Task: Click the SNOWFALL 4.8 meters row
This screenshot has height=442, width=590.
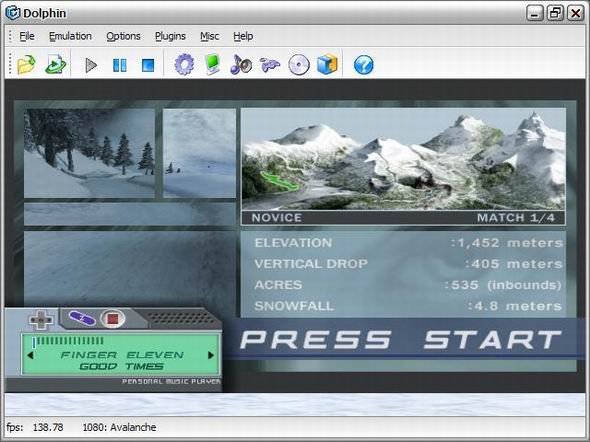Action: click(409, 306)
